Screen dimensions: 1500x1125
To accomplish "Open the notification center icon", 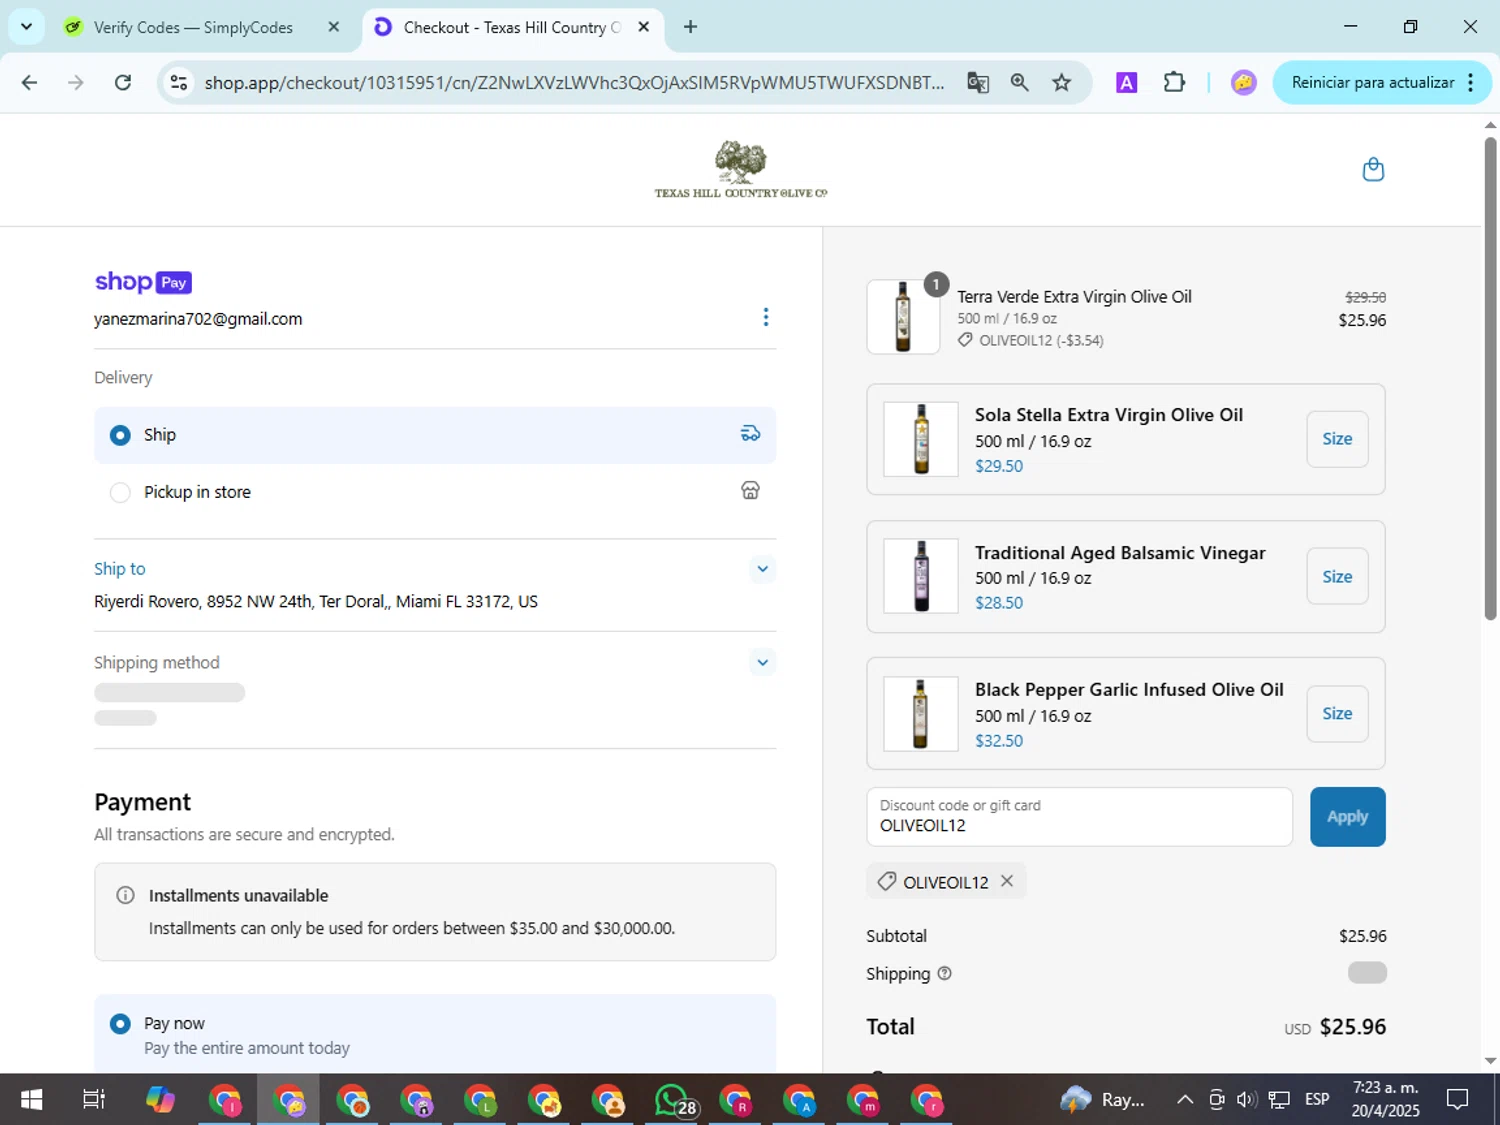I will click(1458, 1100).
